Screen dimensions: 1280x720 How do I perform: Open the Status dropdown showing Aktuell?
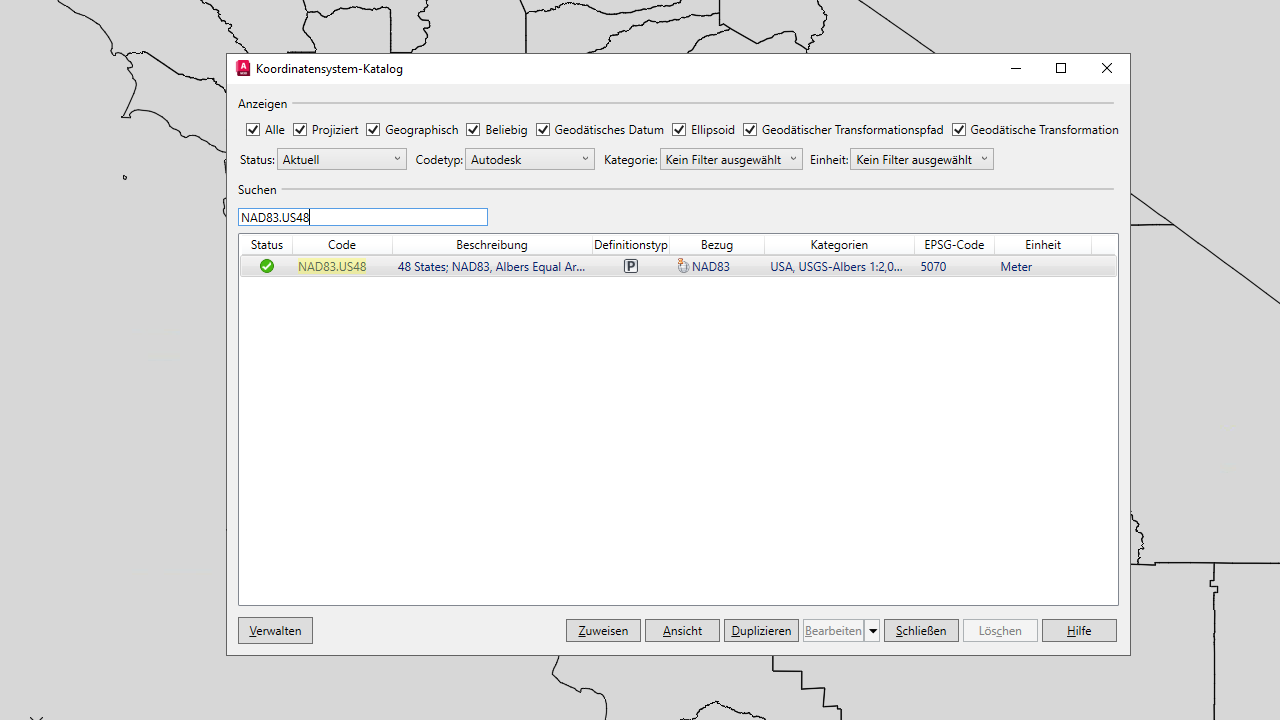click(342, 159)
